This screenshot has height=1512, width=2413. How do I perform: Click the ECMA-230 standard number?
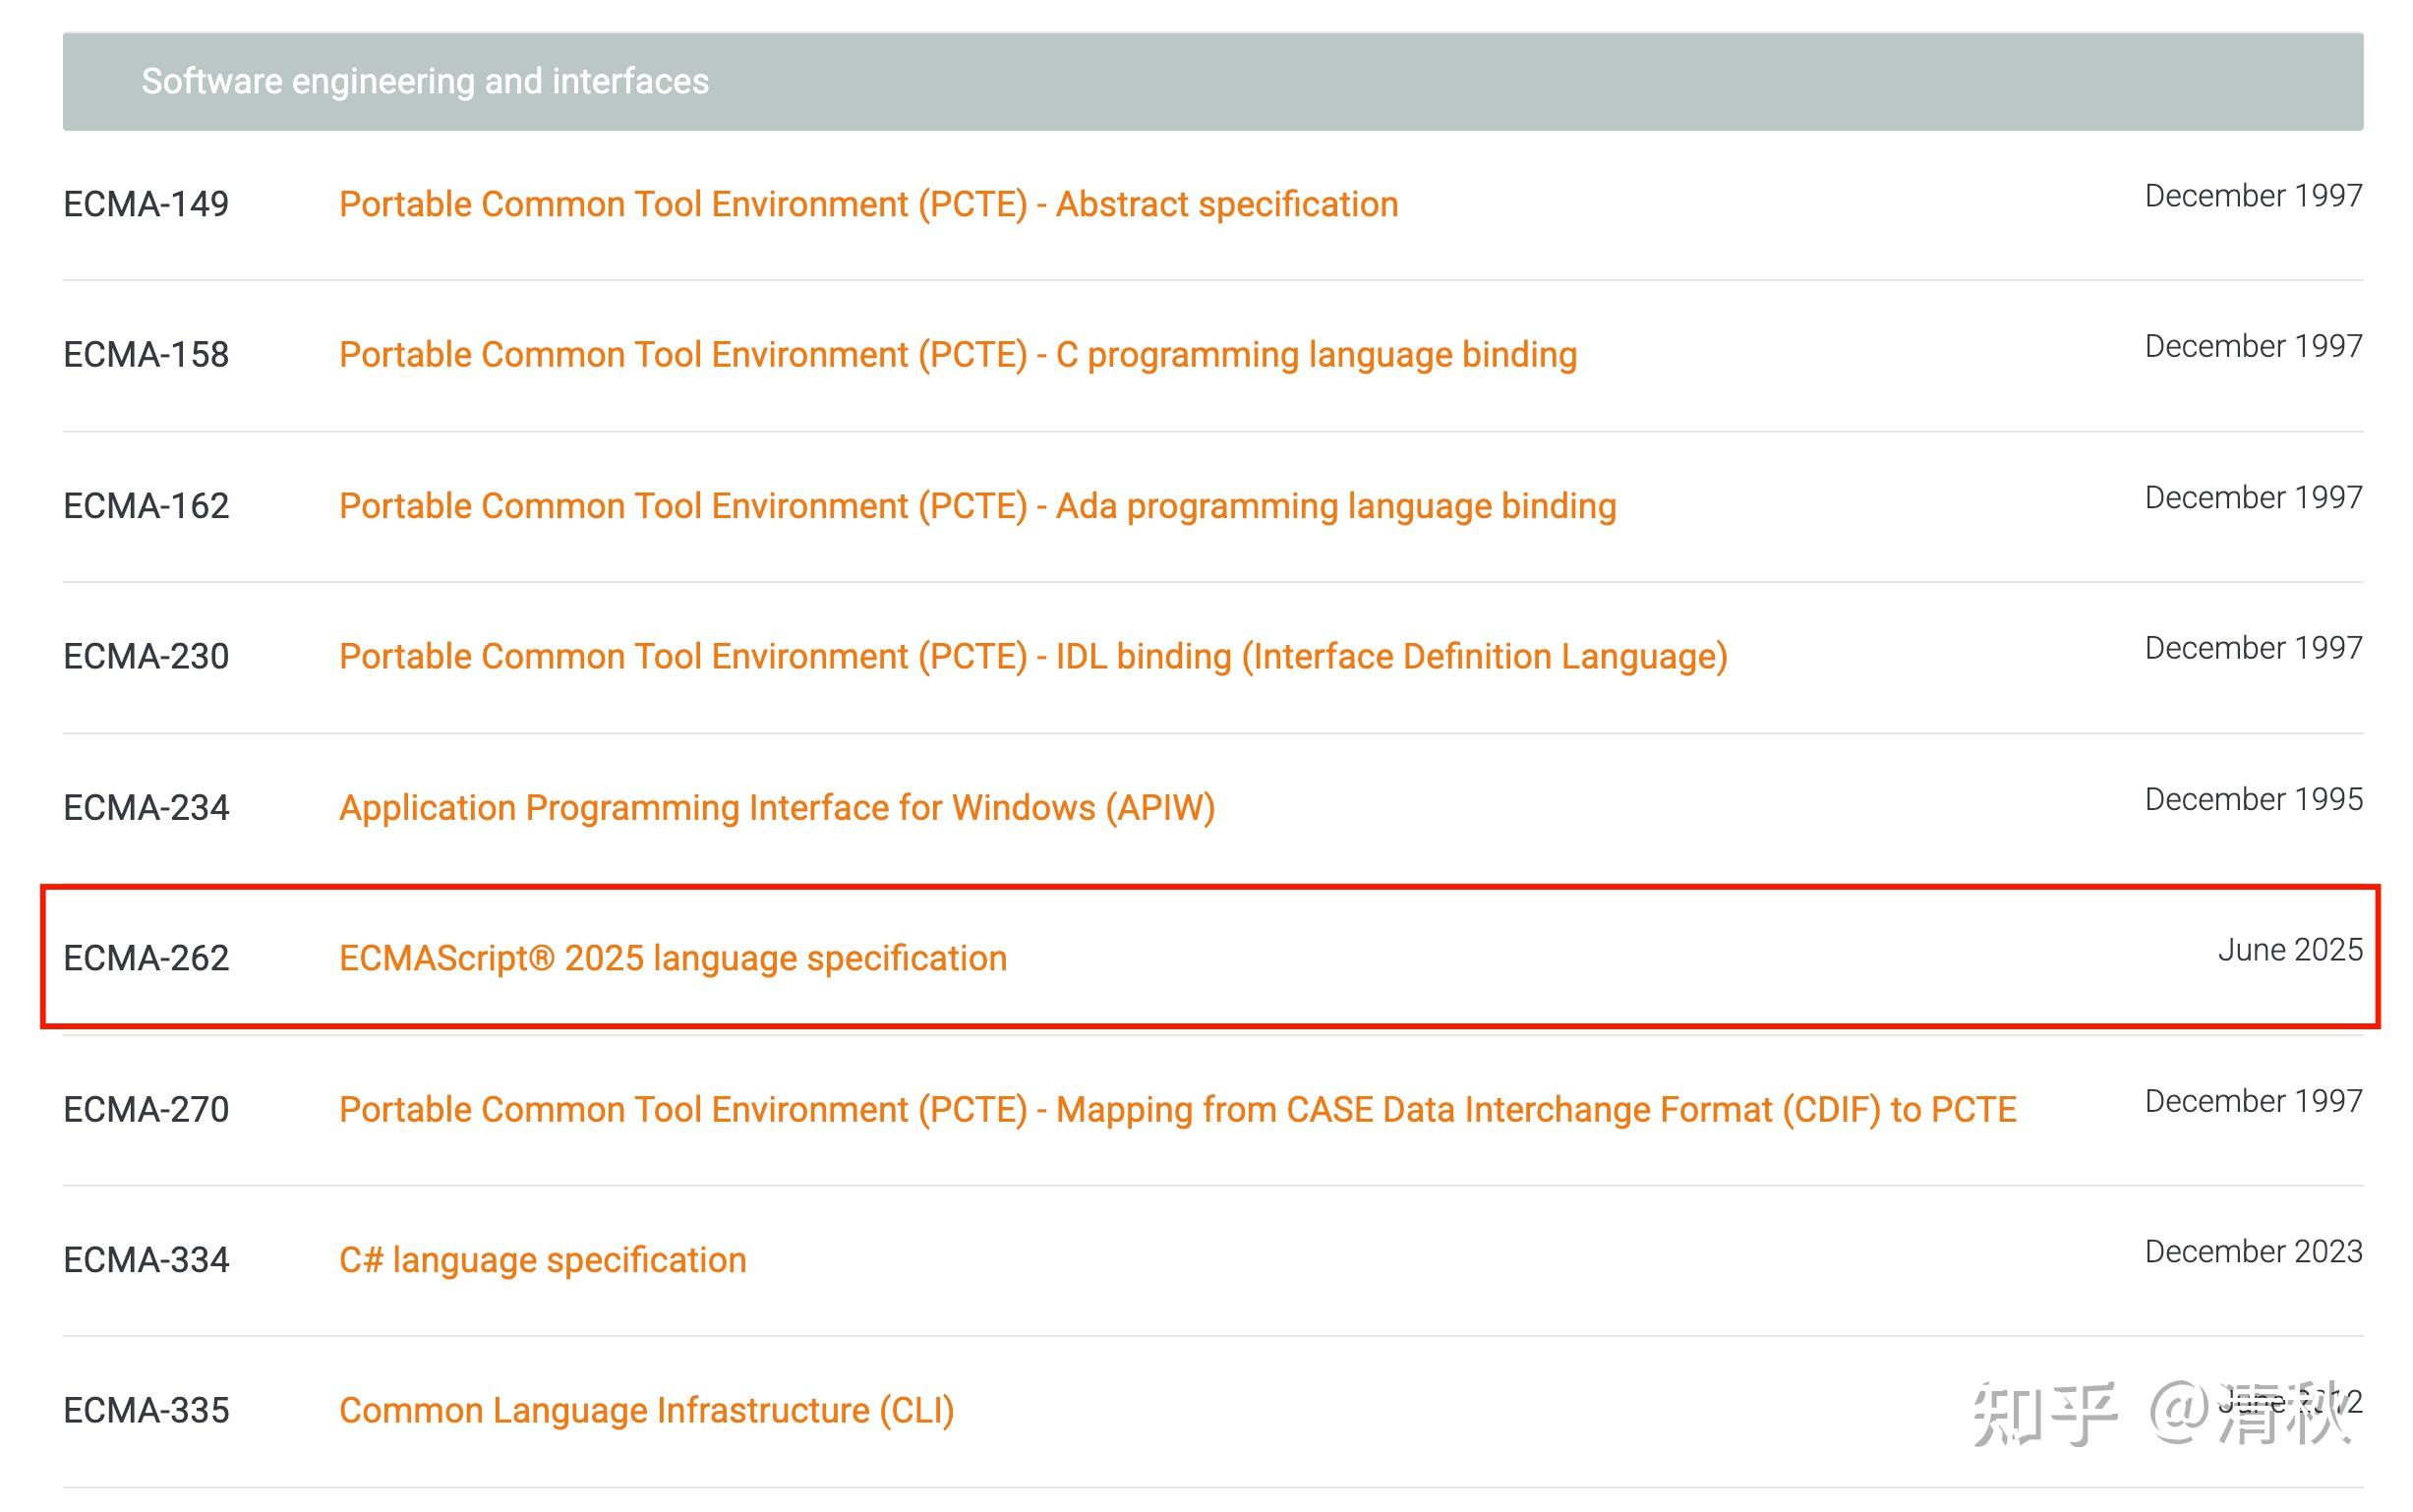pos(146,657)
